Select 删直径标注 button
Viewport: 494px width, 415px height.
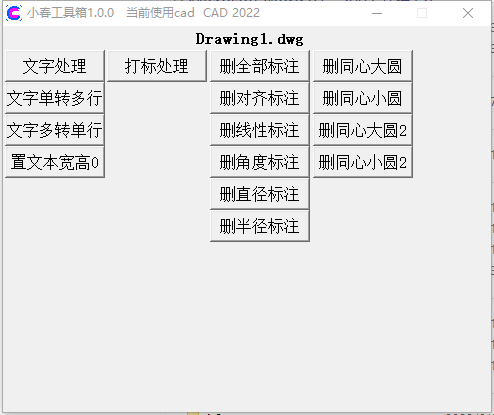(260, 194)
